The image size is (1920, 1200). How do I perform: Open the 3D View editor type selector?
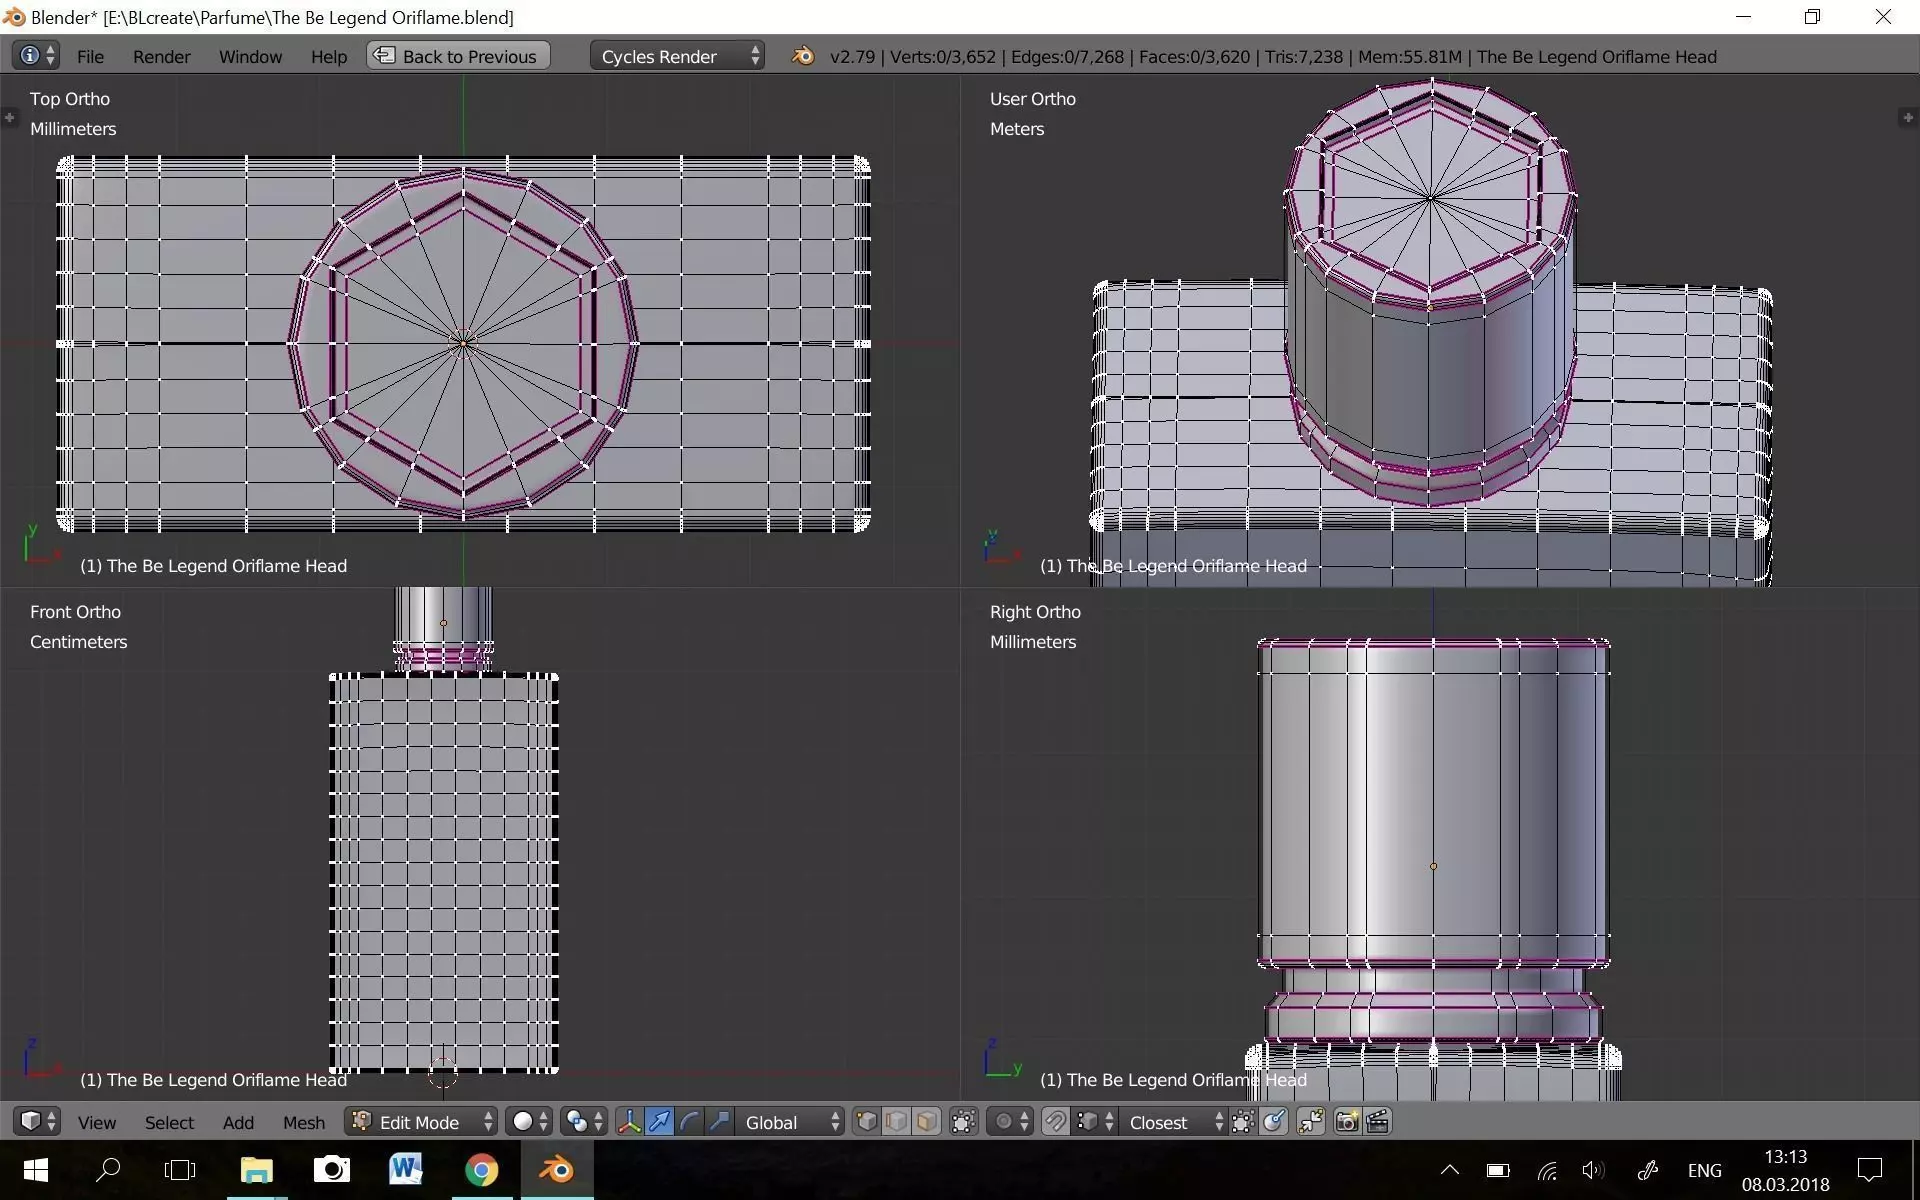point(37,1122)
